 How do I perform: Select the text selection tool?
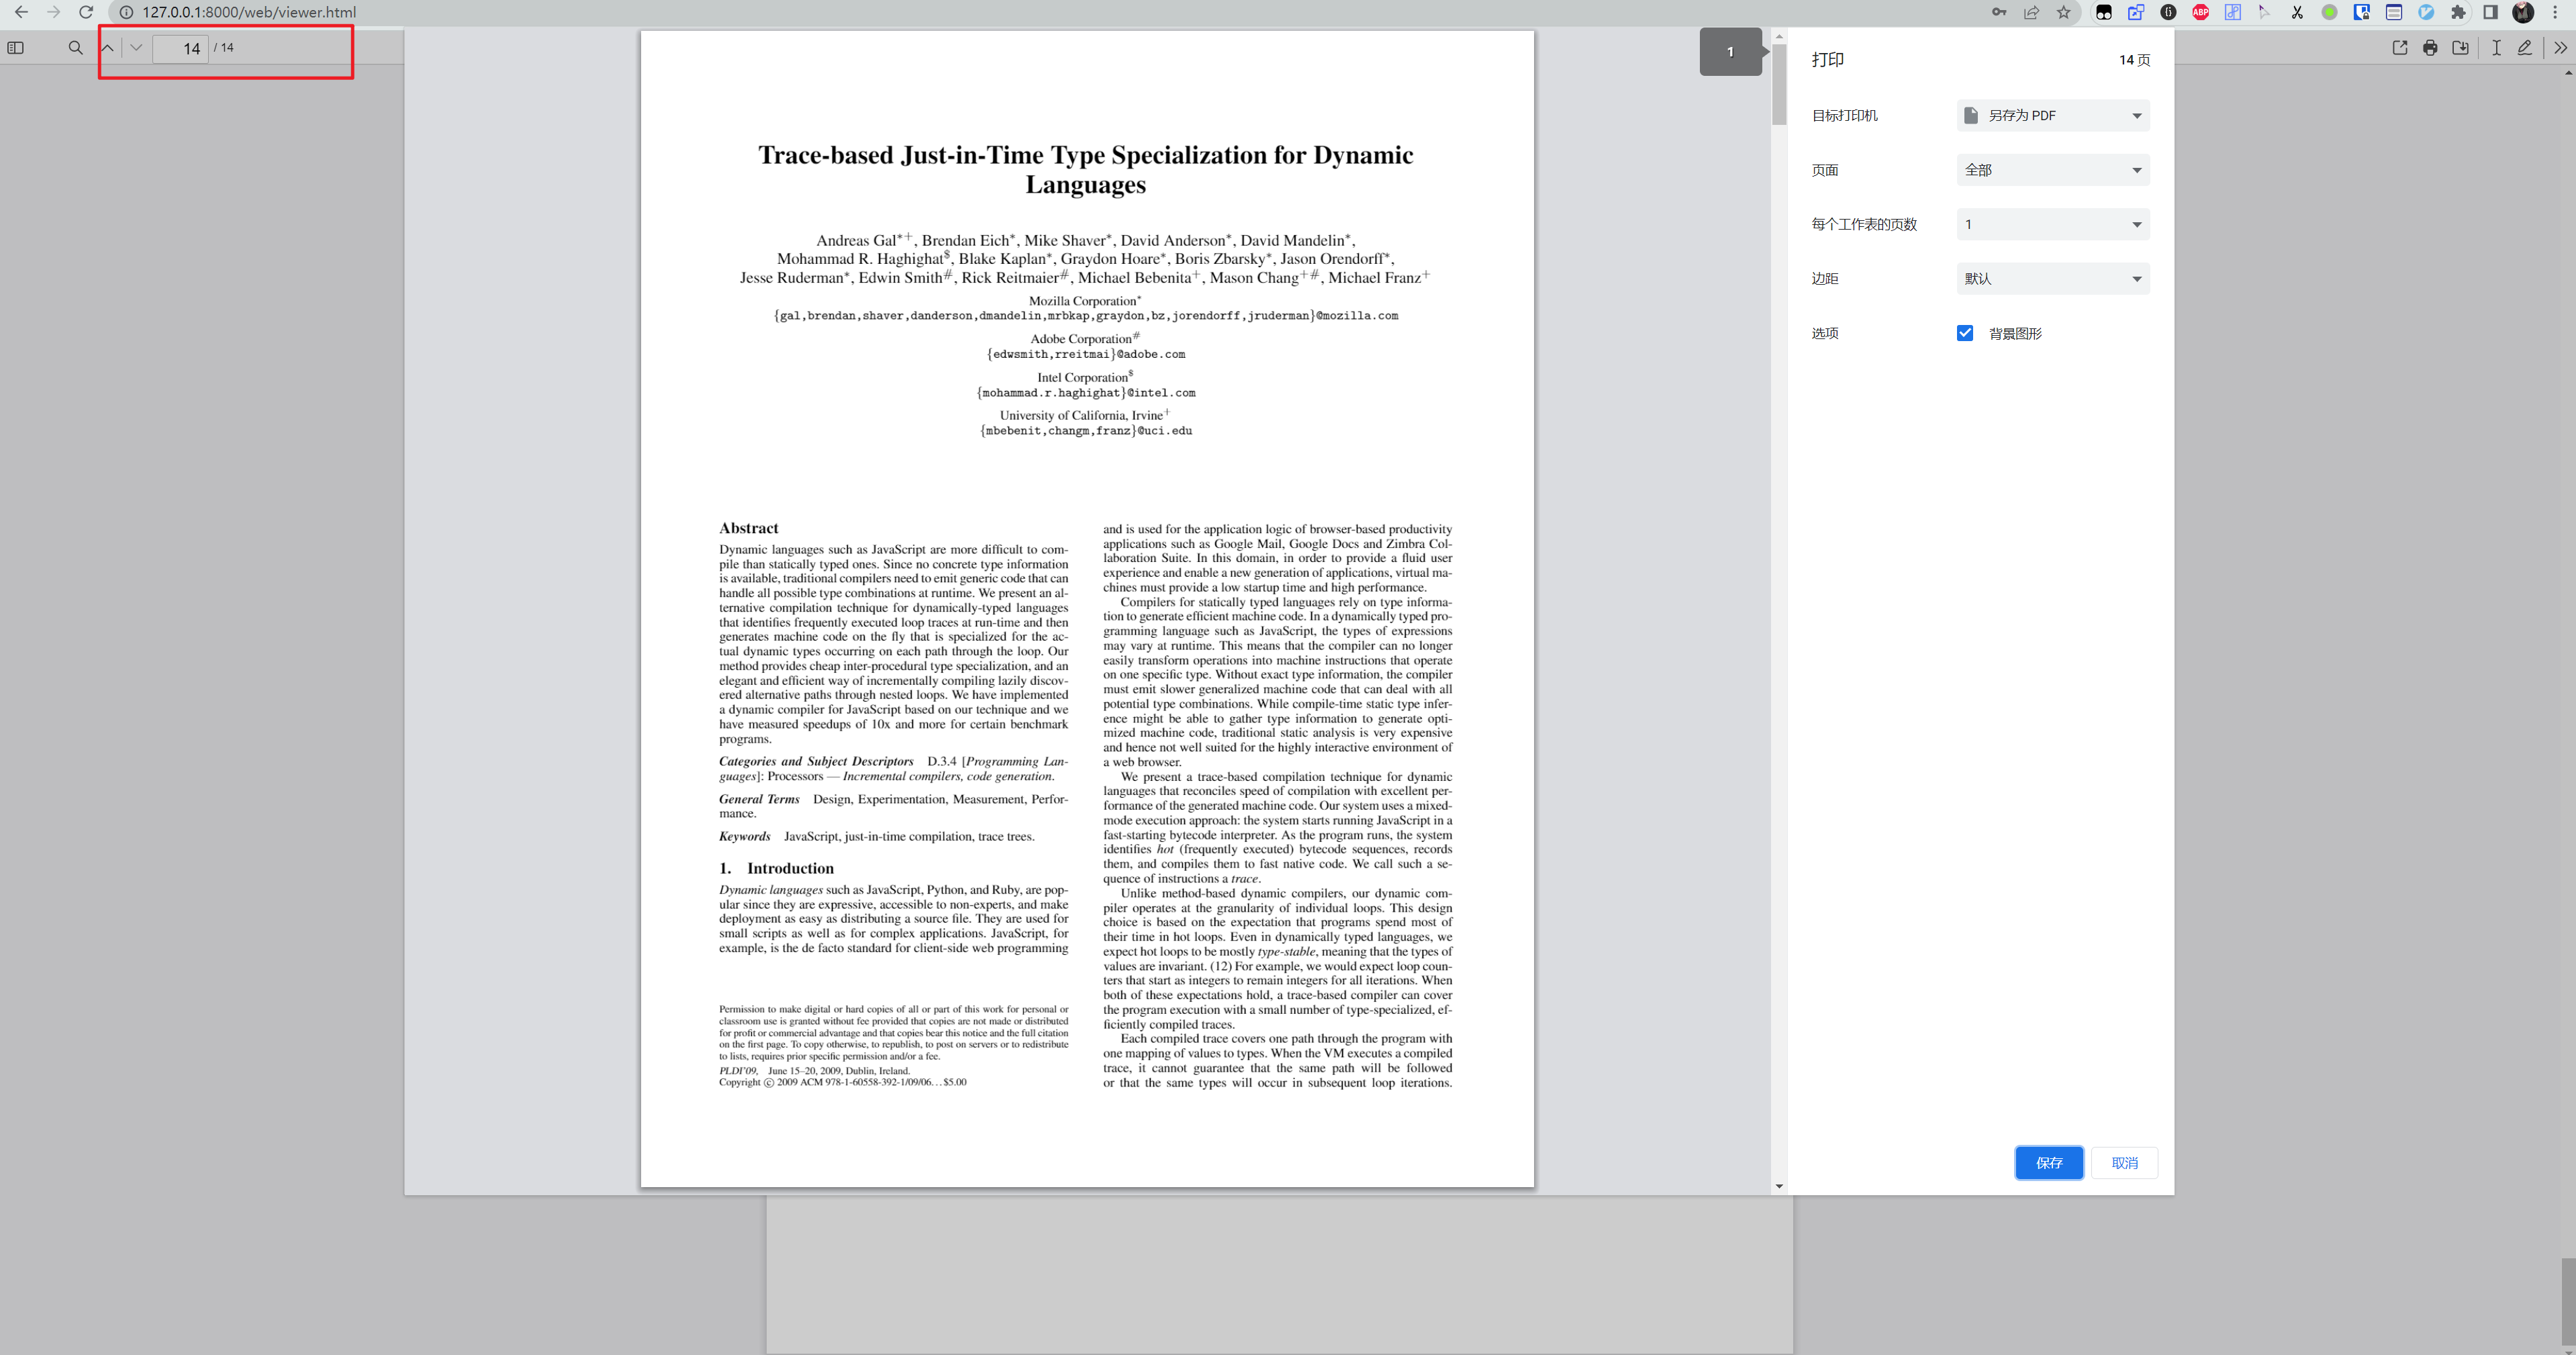(x=2495, y=47)
